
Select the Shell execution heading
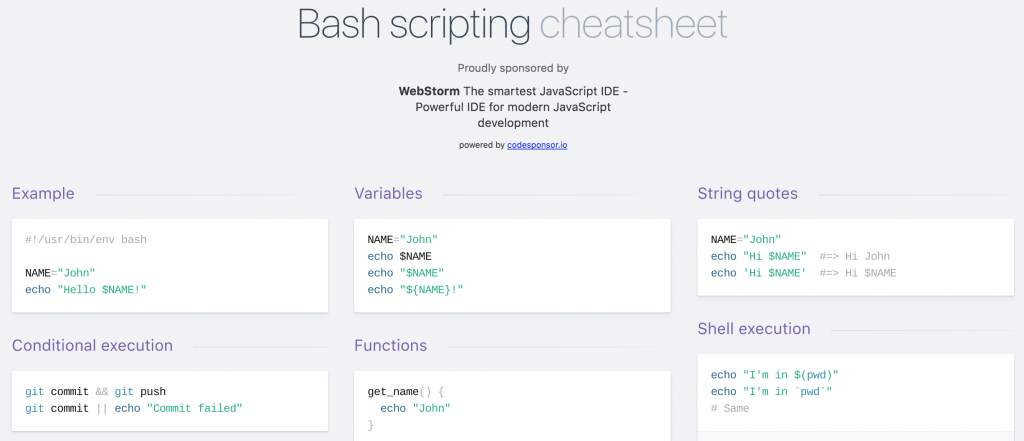[x=754, y=328]
